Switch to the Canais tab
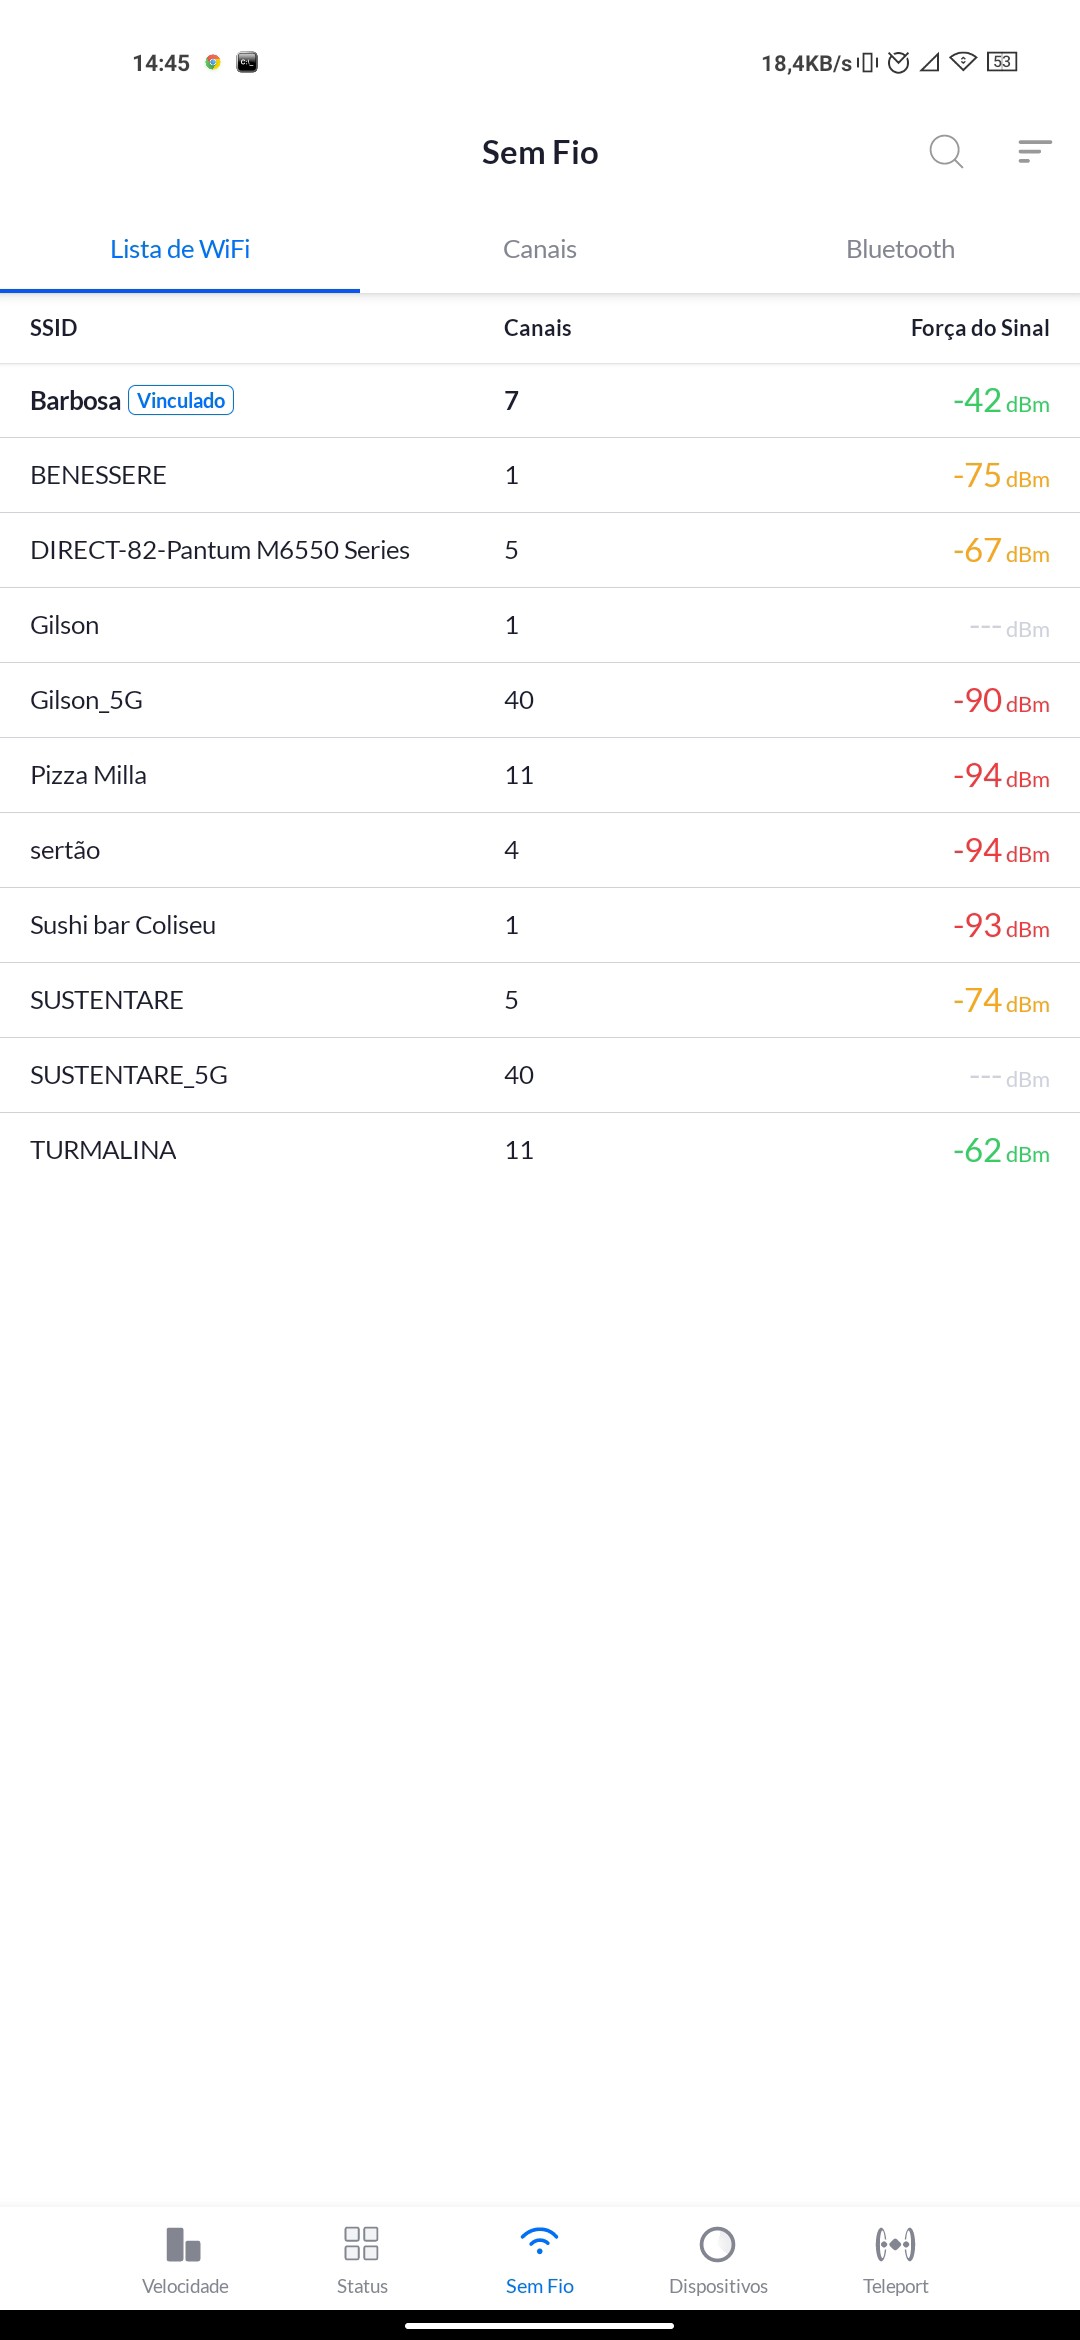Image resolution: width=1080 pixels, height=2340 pixels. (540, 249)
